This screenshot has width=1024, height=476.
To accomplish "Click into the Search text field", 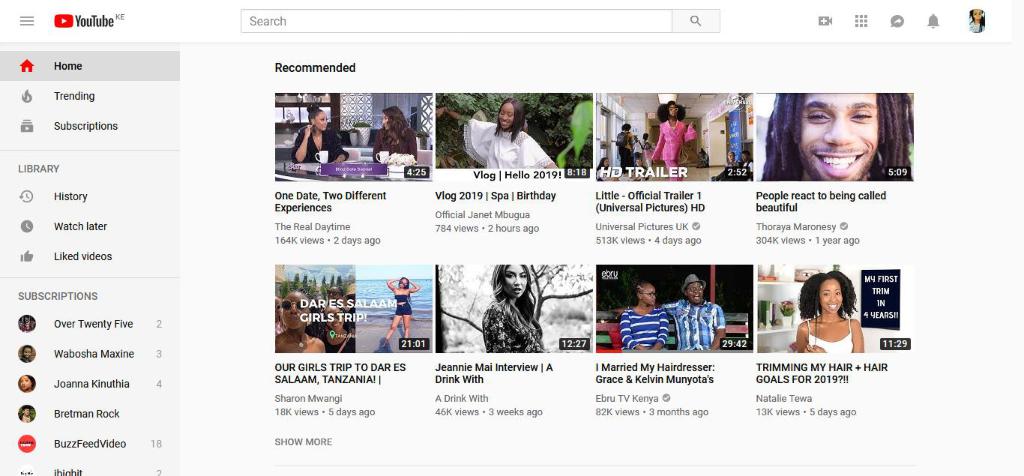I will 456,21.
